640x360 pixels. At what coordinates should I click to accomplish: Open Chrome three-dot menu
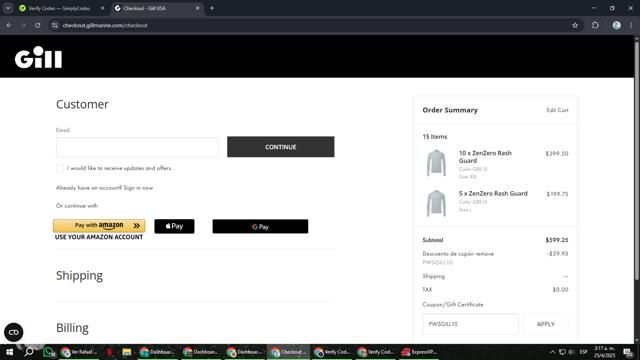click(x=631, y=25)
